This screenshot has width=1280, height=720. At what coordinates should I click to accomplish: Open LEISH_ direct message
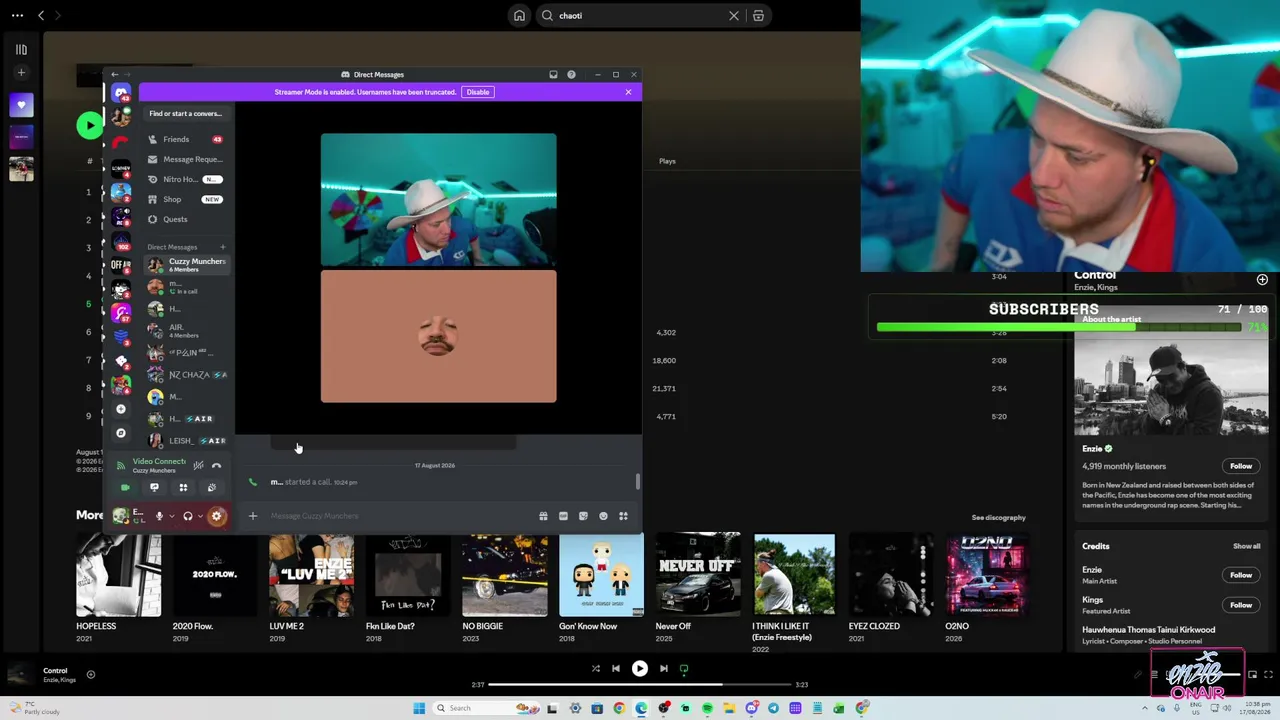point(186,440)
